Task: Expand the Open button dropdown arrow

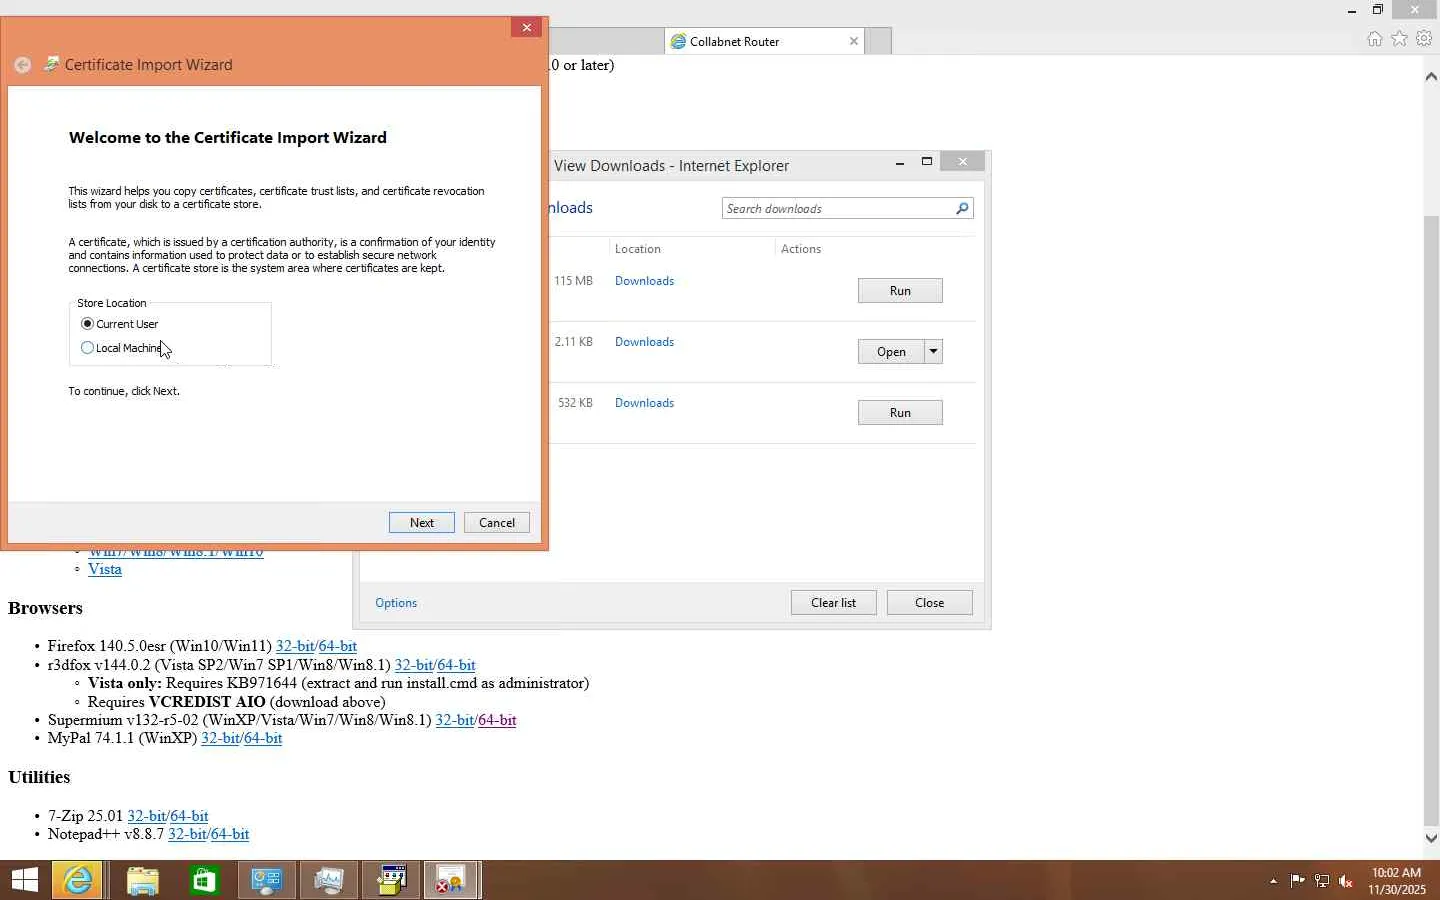Action: click(933, 351)
